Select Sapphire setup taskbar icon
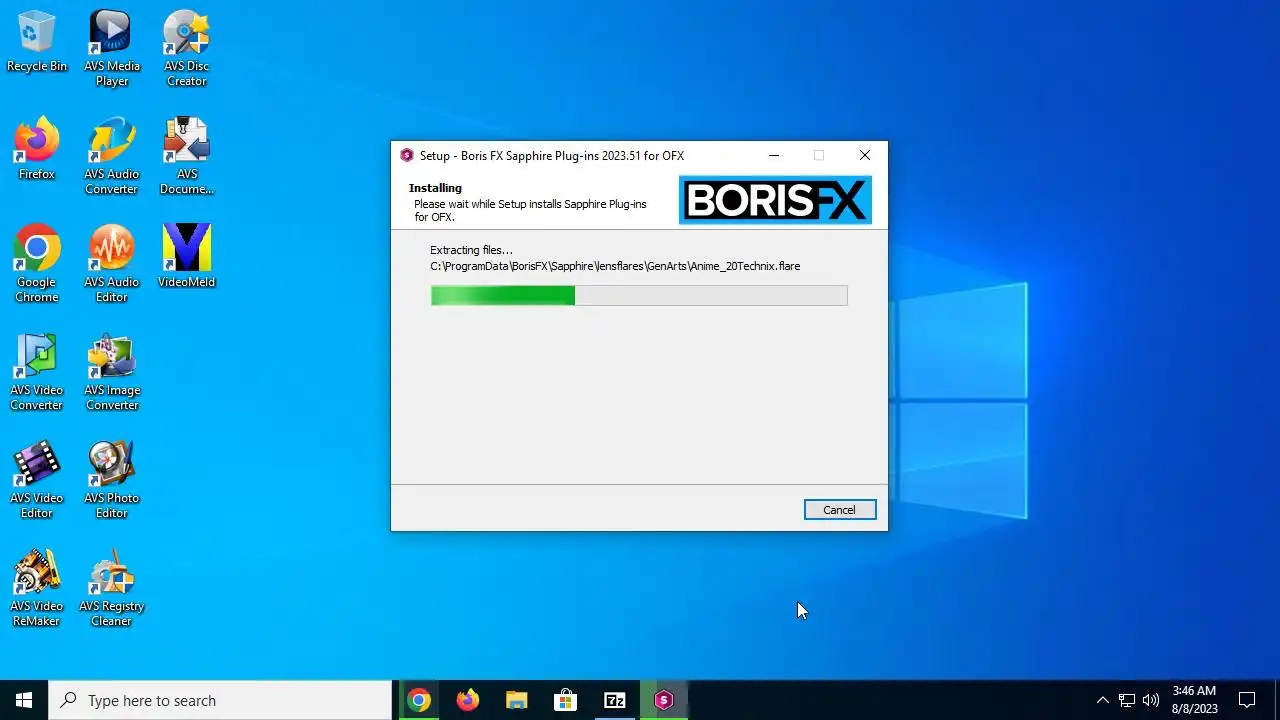1280x720 pixels. click(663, 700)
